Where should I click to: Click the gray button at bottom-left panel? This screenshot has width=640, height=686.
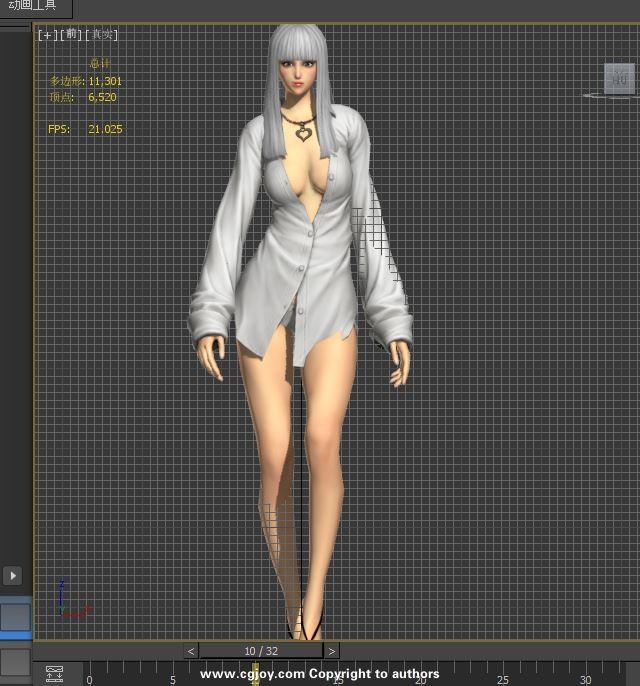coord(14,662)
